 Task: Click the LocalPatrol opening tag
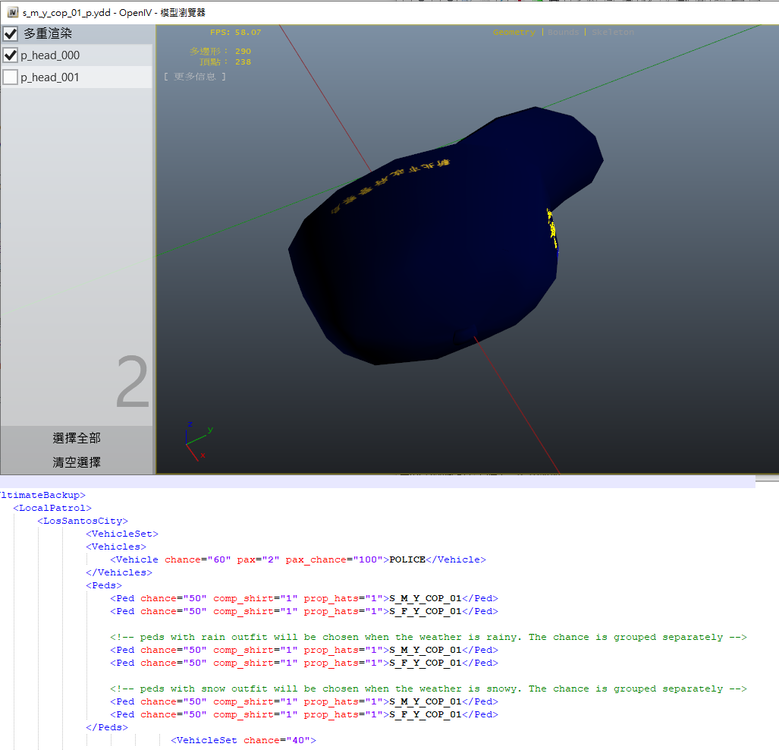pos(52,508)
